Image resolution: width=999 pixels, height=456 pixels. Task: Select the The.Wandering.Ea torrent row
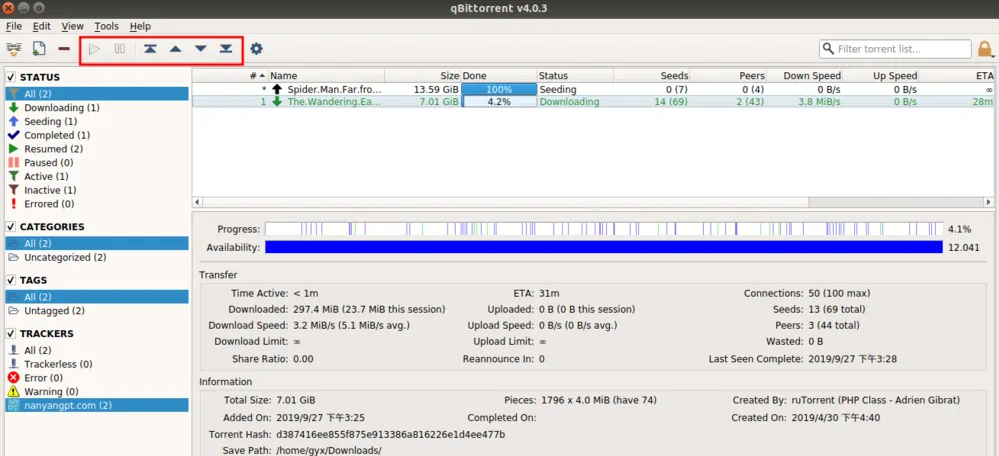[593, 102]
